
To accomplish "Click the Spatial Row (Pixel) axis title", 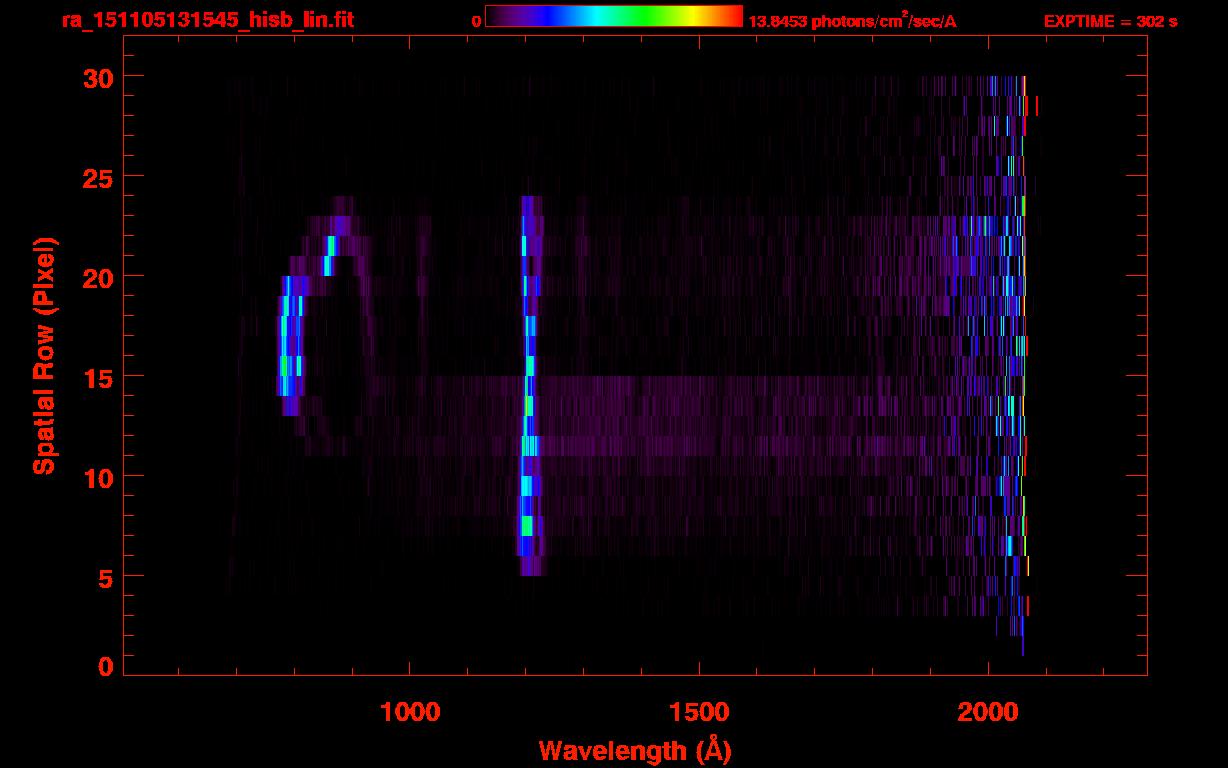I will pos(44,355).
